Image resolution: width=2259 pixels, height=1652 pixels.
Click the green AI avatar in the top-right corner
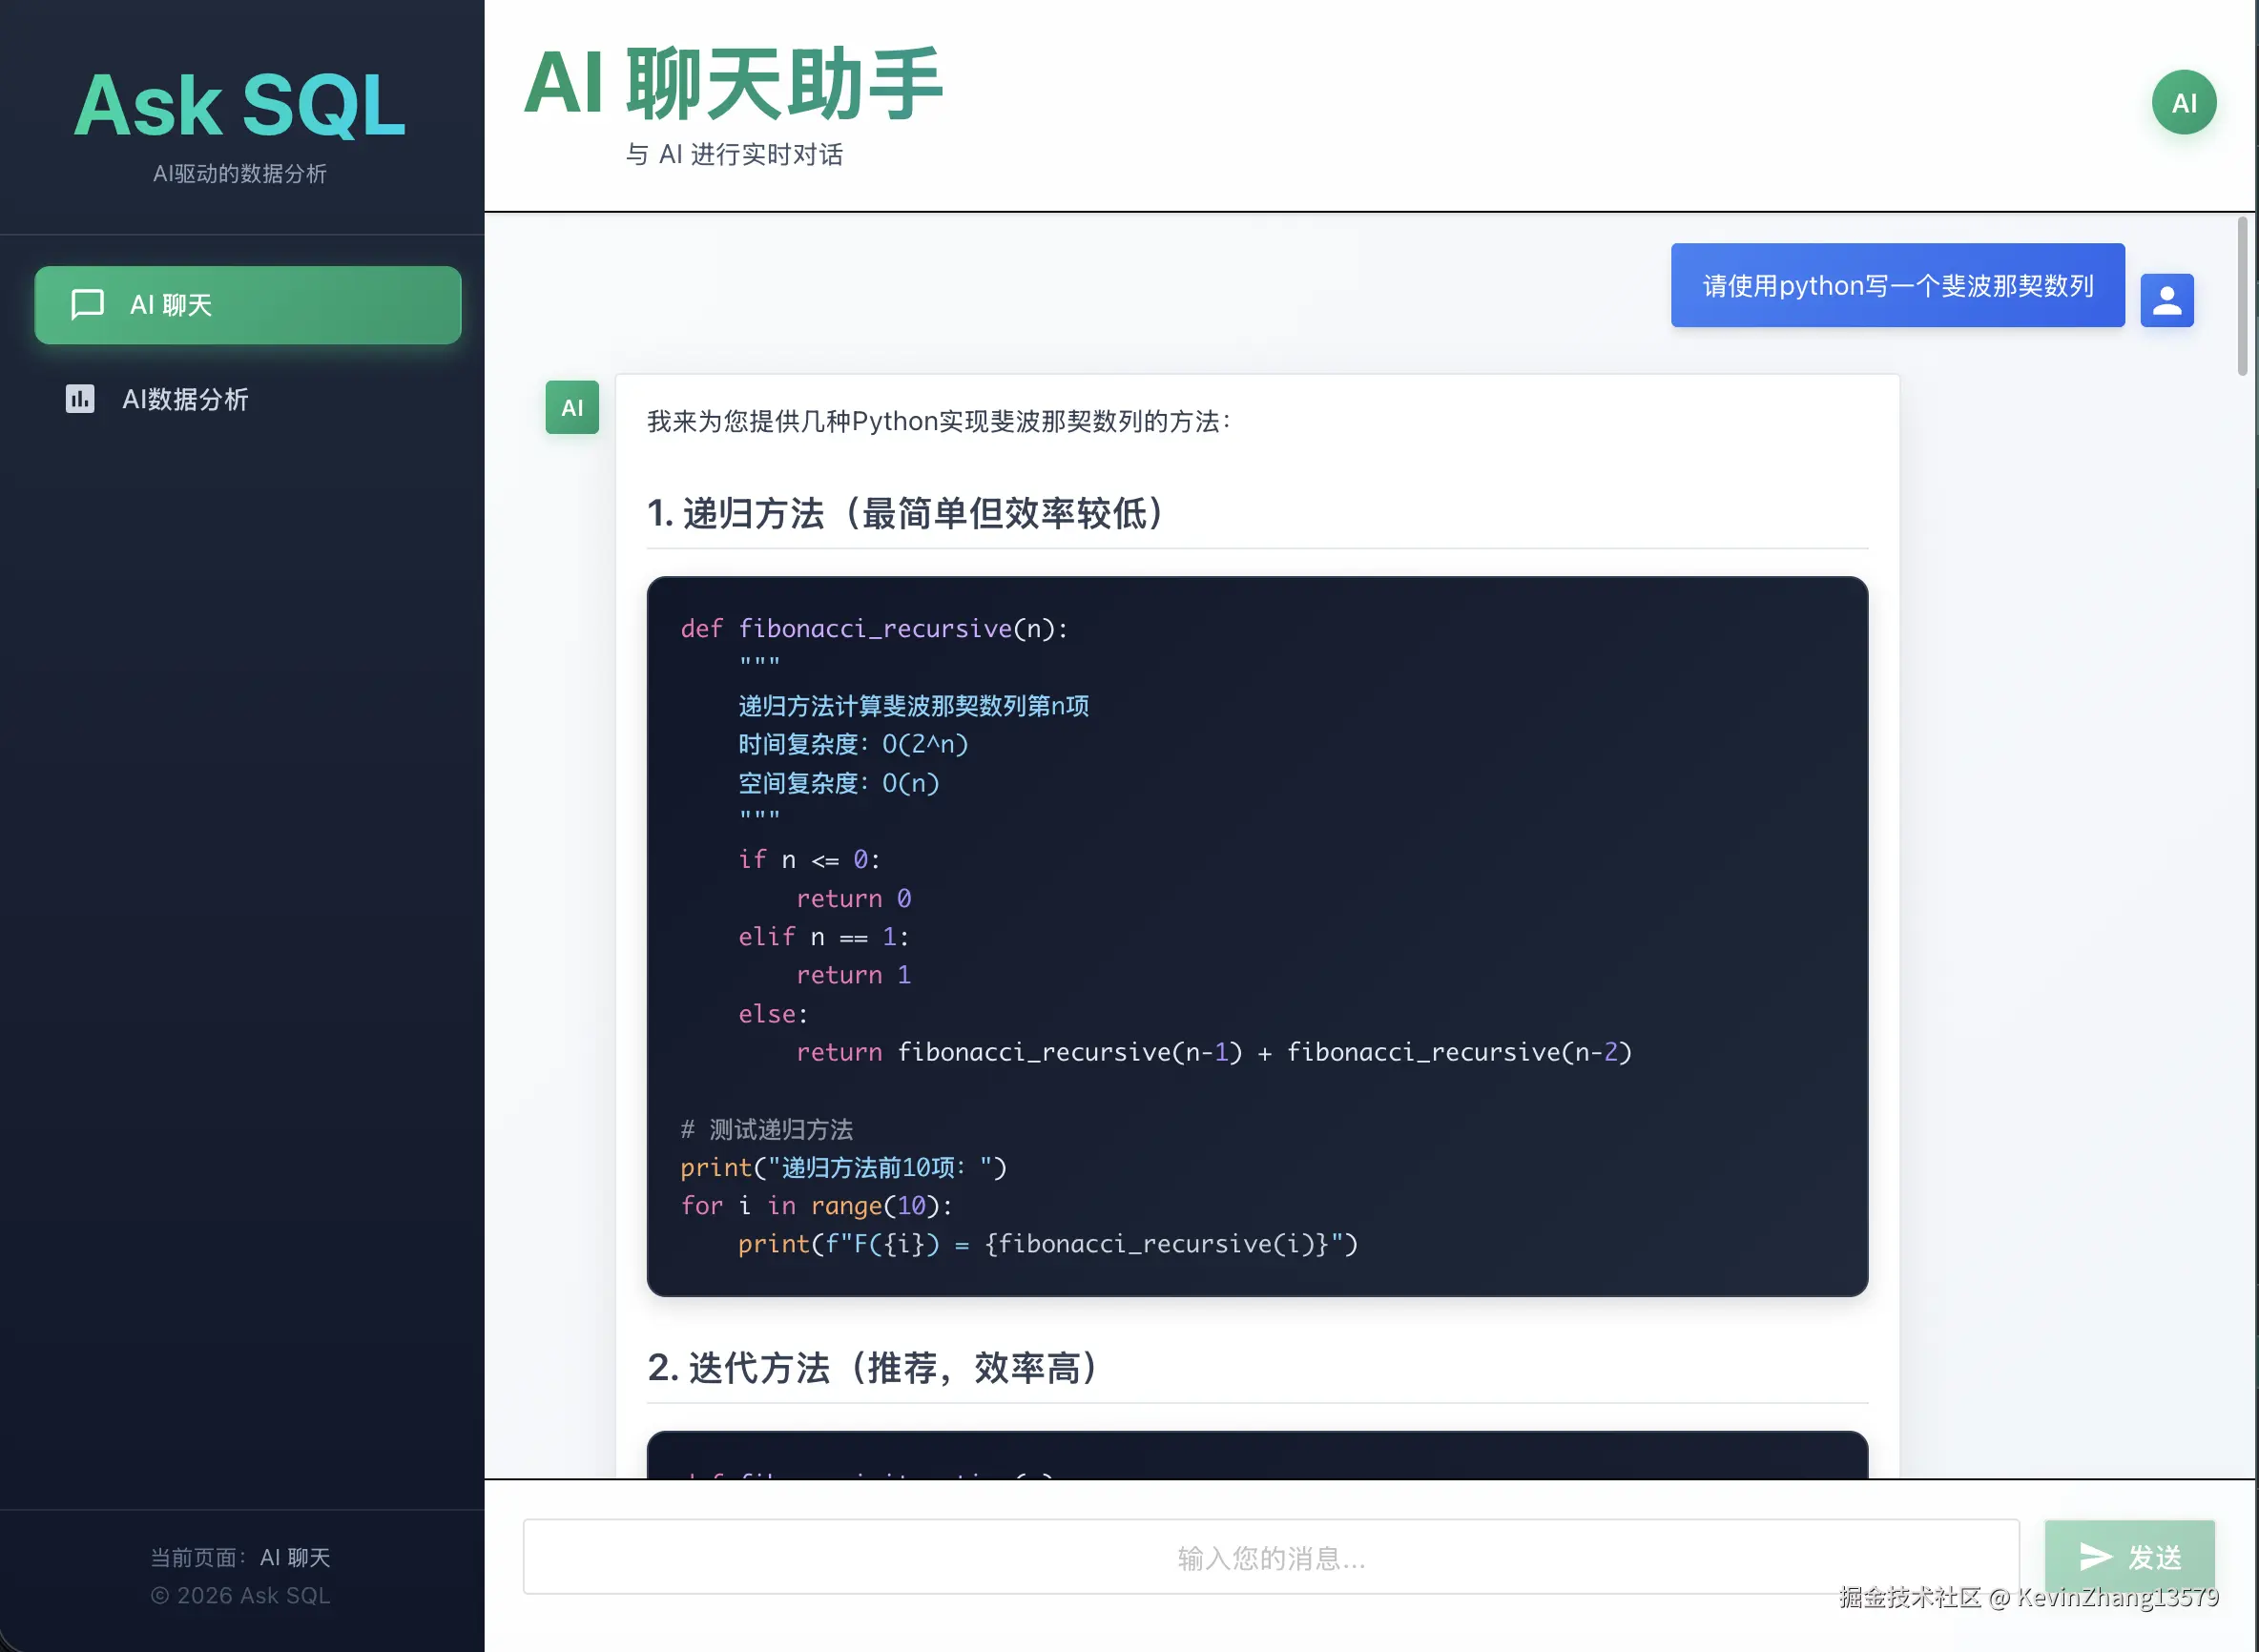click(2183, 102)
